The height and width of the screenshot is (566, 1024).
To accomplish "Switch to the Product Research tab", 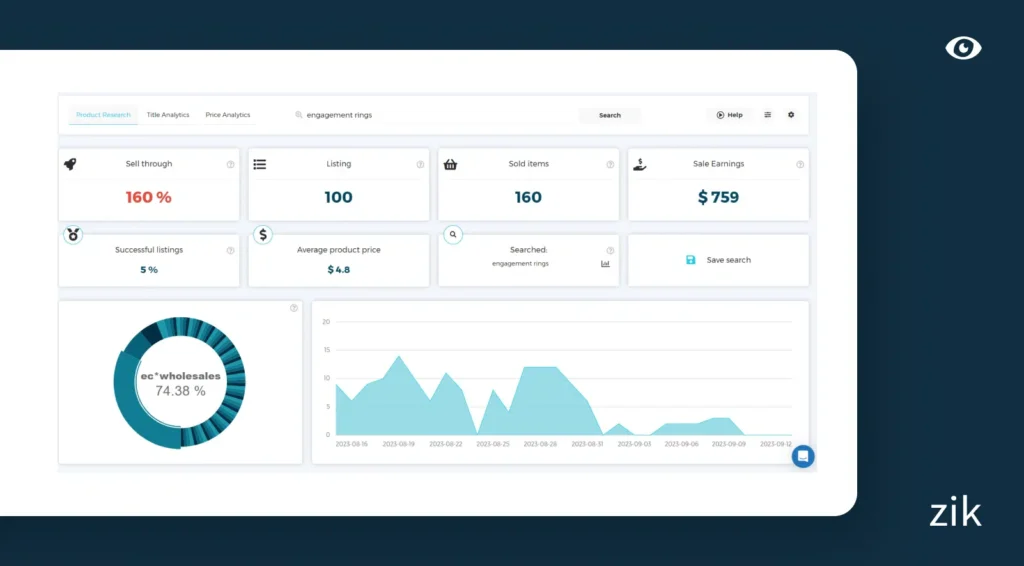I will click(103, 115).
